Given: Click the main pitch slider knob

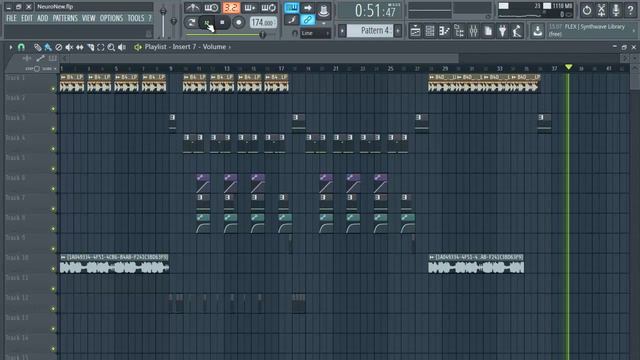Looking at the screenshot, I should click(174, 21).
